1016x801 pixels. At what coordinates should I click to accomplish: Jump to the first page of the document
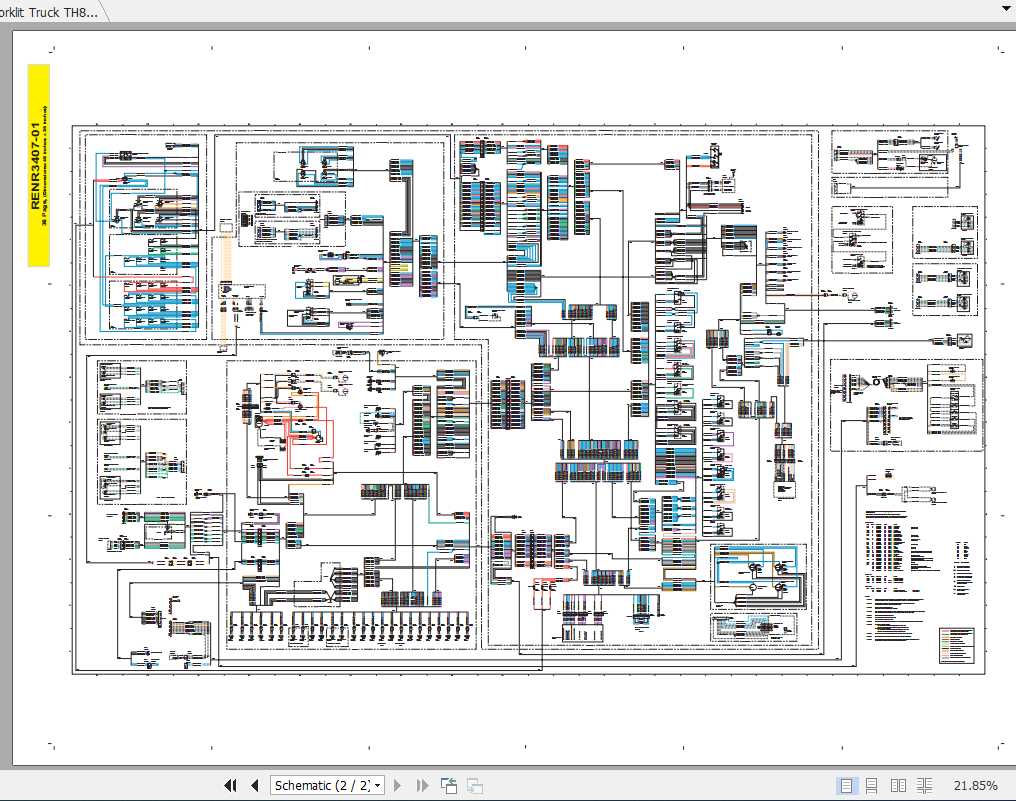click(x=230, y=785)
